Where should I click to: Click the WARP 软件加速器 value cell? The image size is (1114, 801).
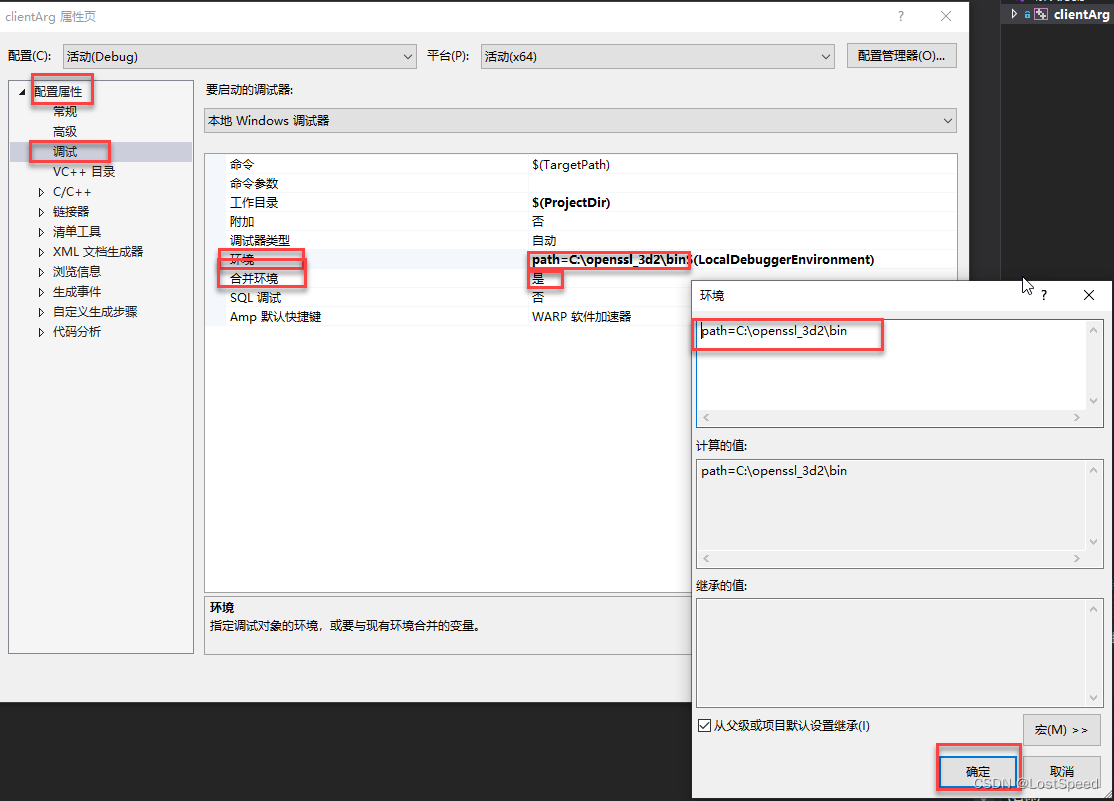pos(581,317)
